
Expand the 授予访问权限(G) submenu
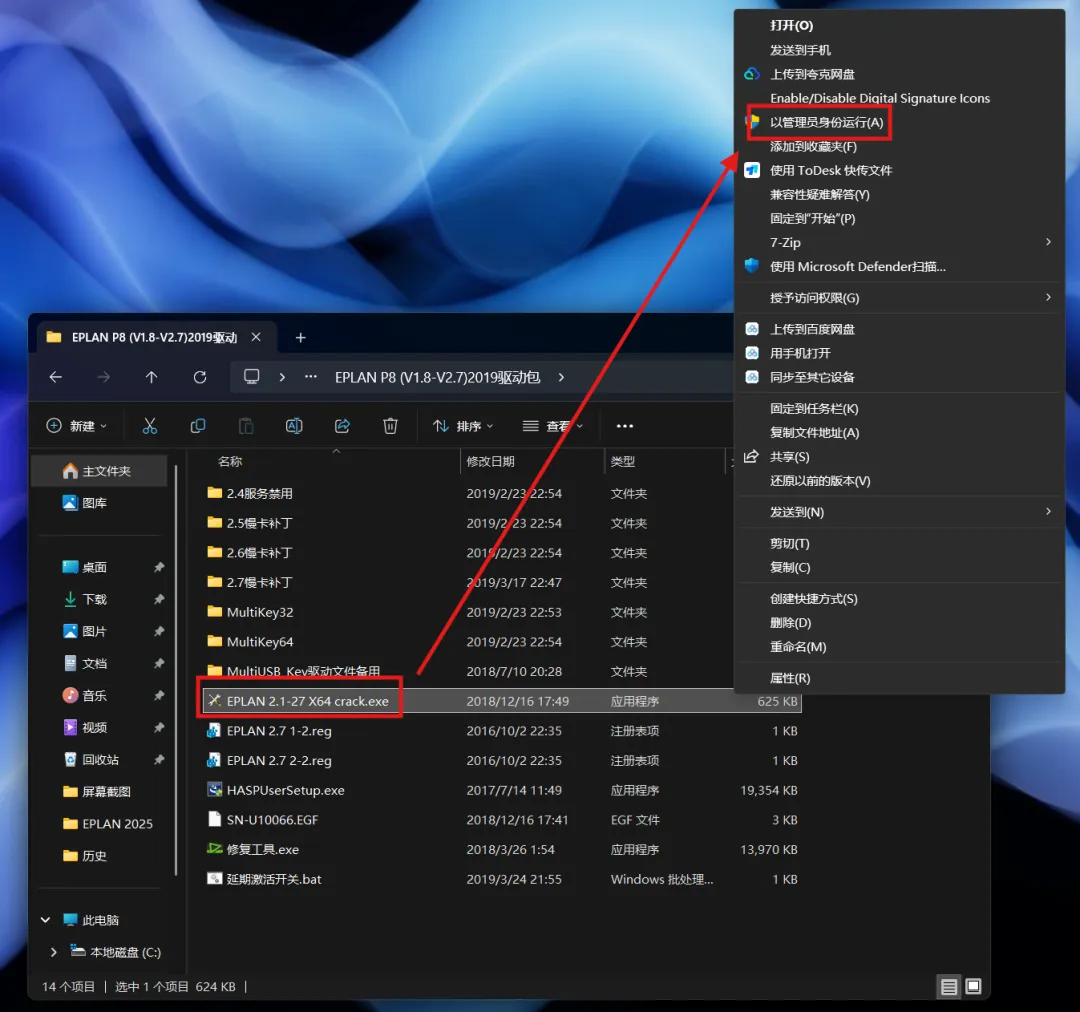click(900, 298)
